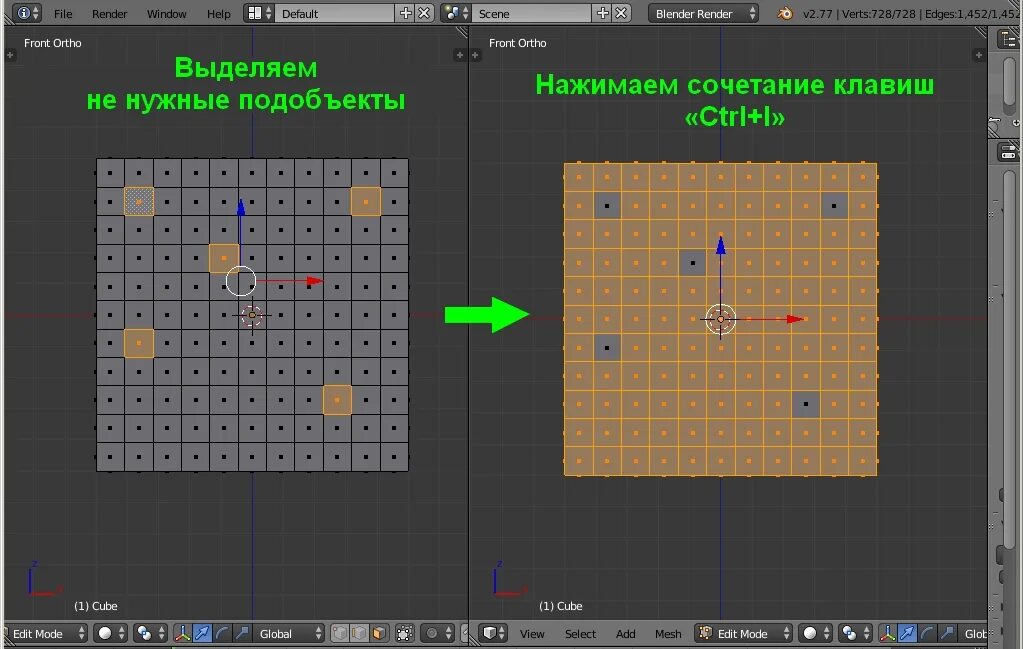Click the selected top-left face in left viewport
Viewport: 1023px width, 649px height.
pos(139,202)
